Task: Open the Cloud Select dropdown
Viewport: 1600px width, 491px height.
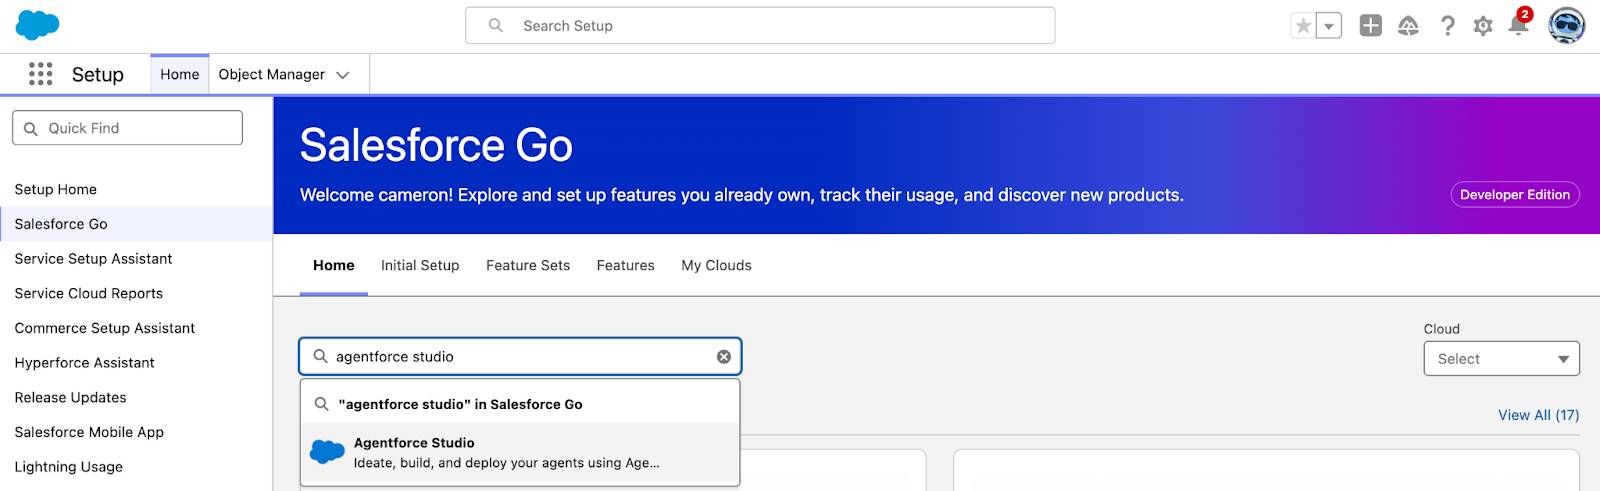Action: [x=1501, y=359]
